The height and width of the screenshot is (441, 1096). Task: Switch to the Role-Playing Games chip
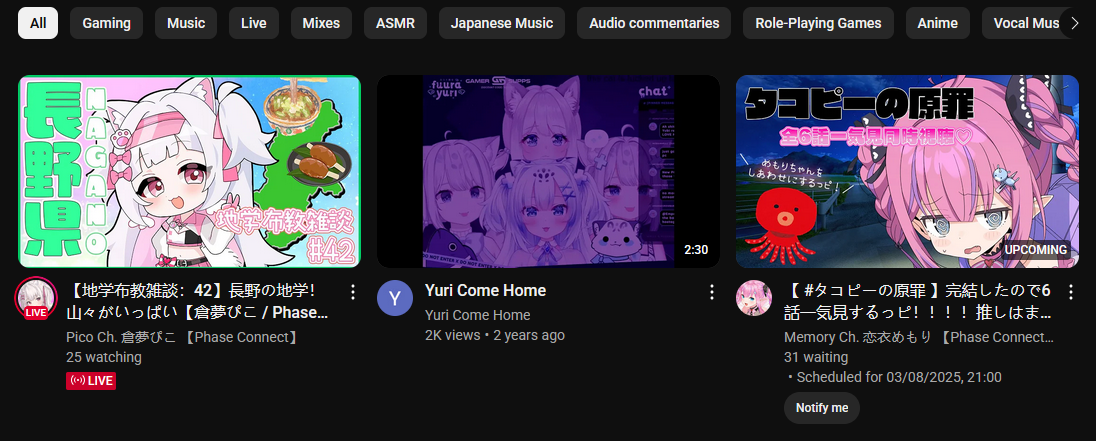(818, 23)
